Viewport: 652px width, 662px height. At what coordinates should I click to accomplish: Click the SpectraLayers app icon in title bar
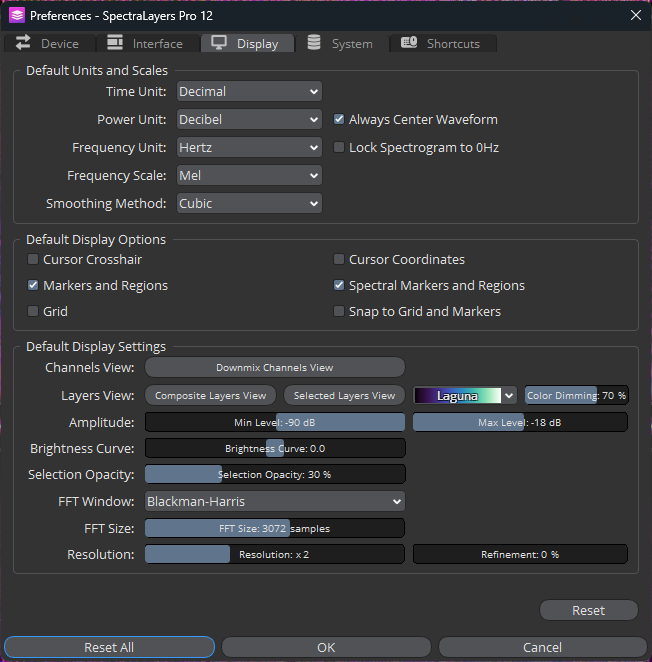pyautogui.click(x=16, y=15)
